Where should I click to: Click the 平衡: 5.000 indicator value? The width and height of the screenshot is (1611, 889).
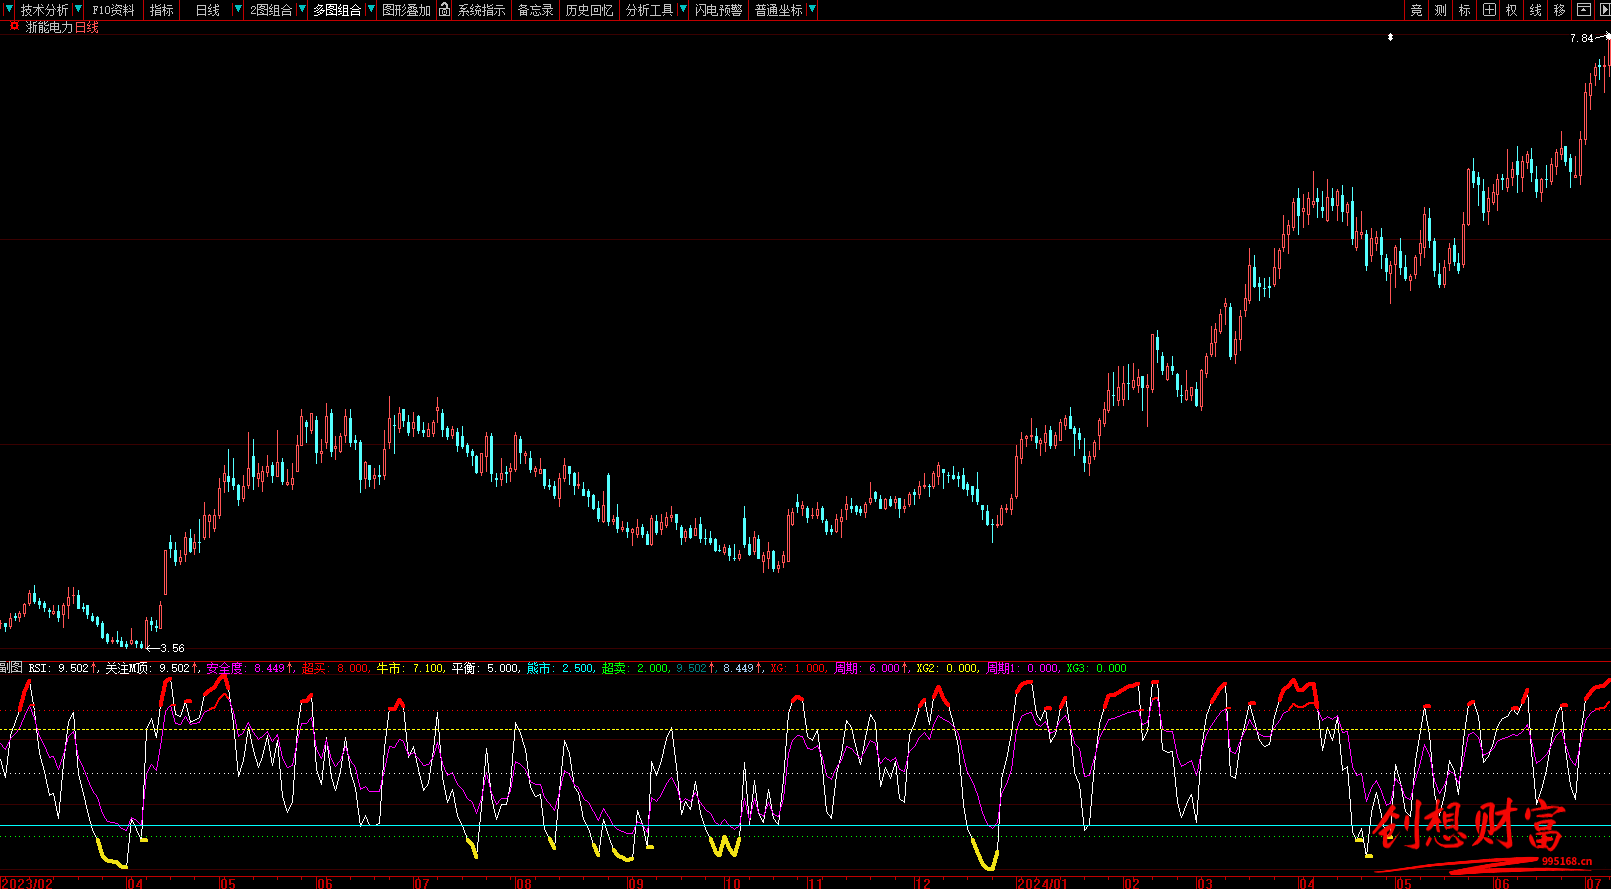click(485, 668)
